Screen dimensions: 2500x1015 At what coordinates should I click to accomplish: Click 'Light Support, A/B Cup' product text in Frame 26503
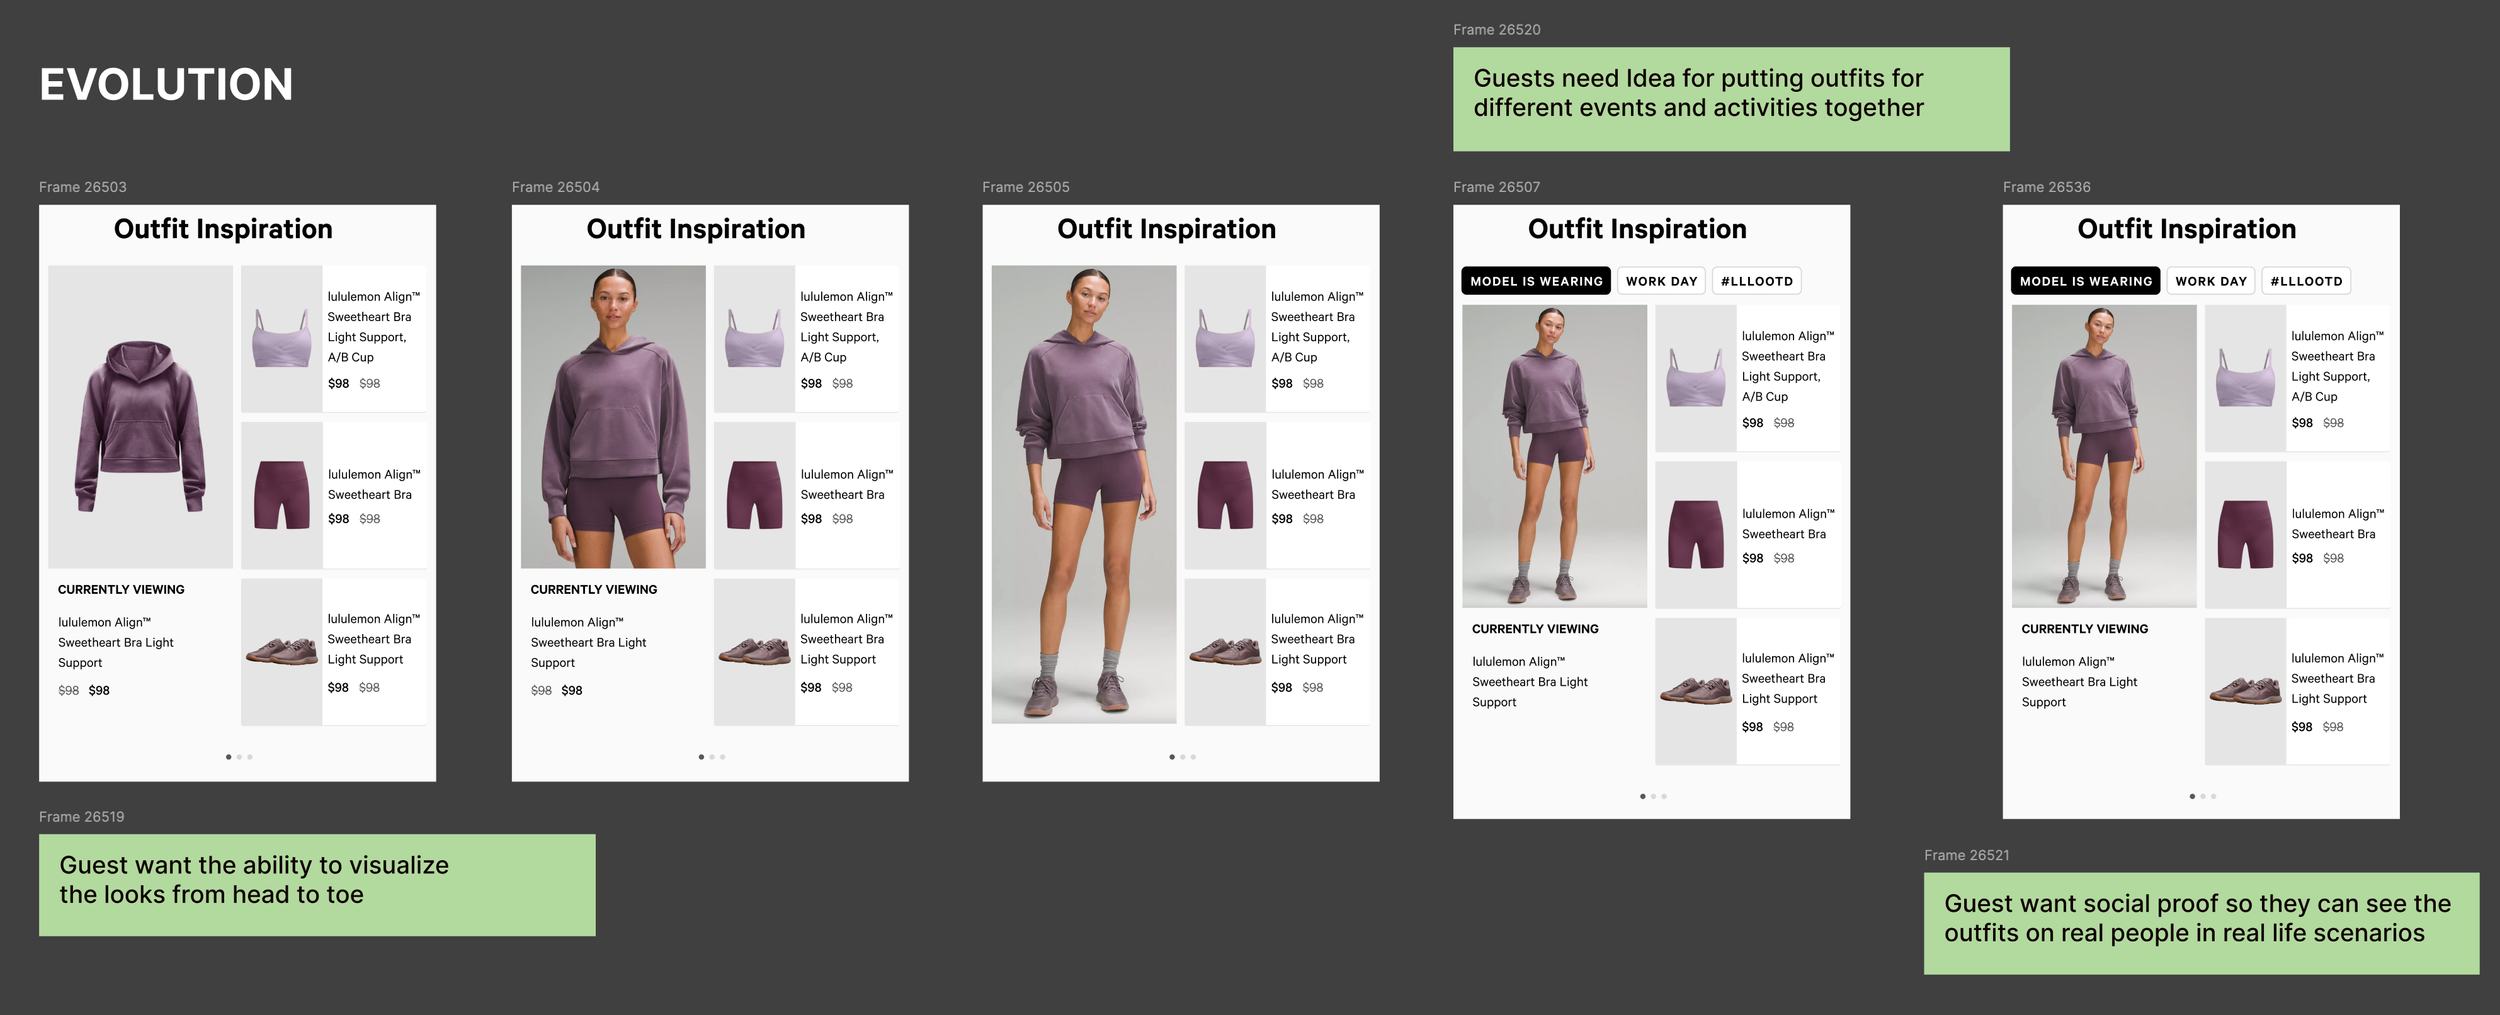pos(367,347)
